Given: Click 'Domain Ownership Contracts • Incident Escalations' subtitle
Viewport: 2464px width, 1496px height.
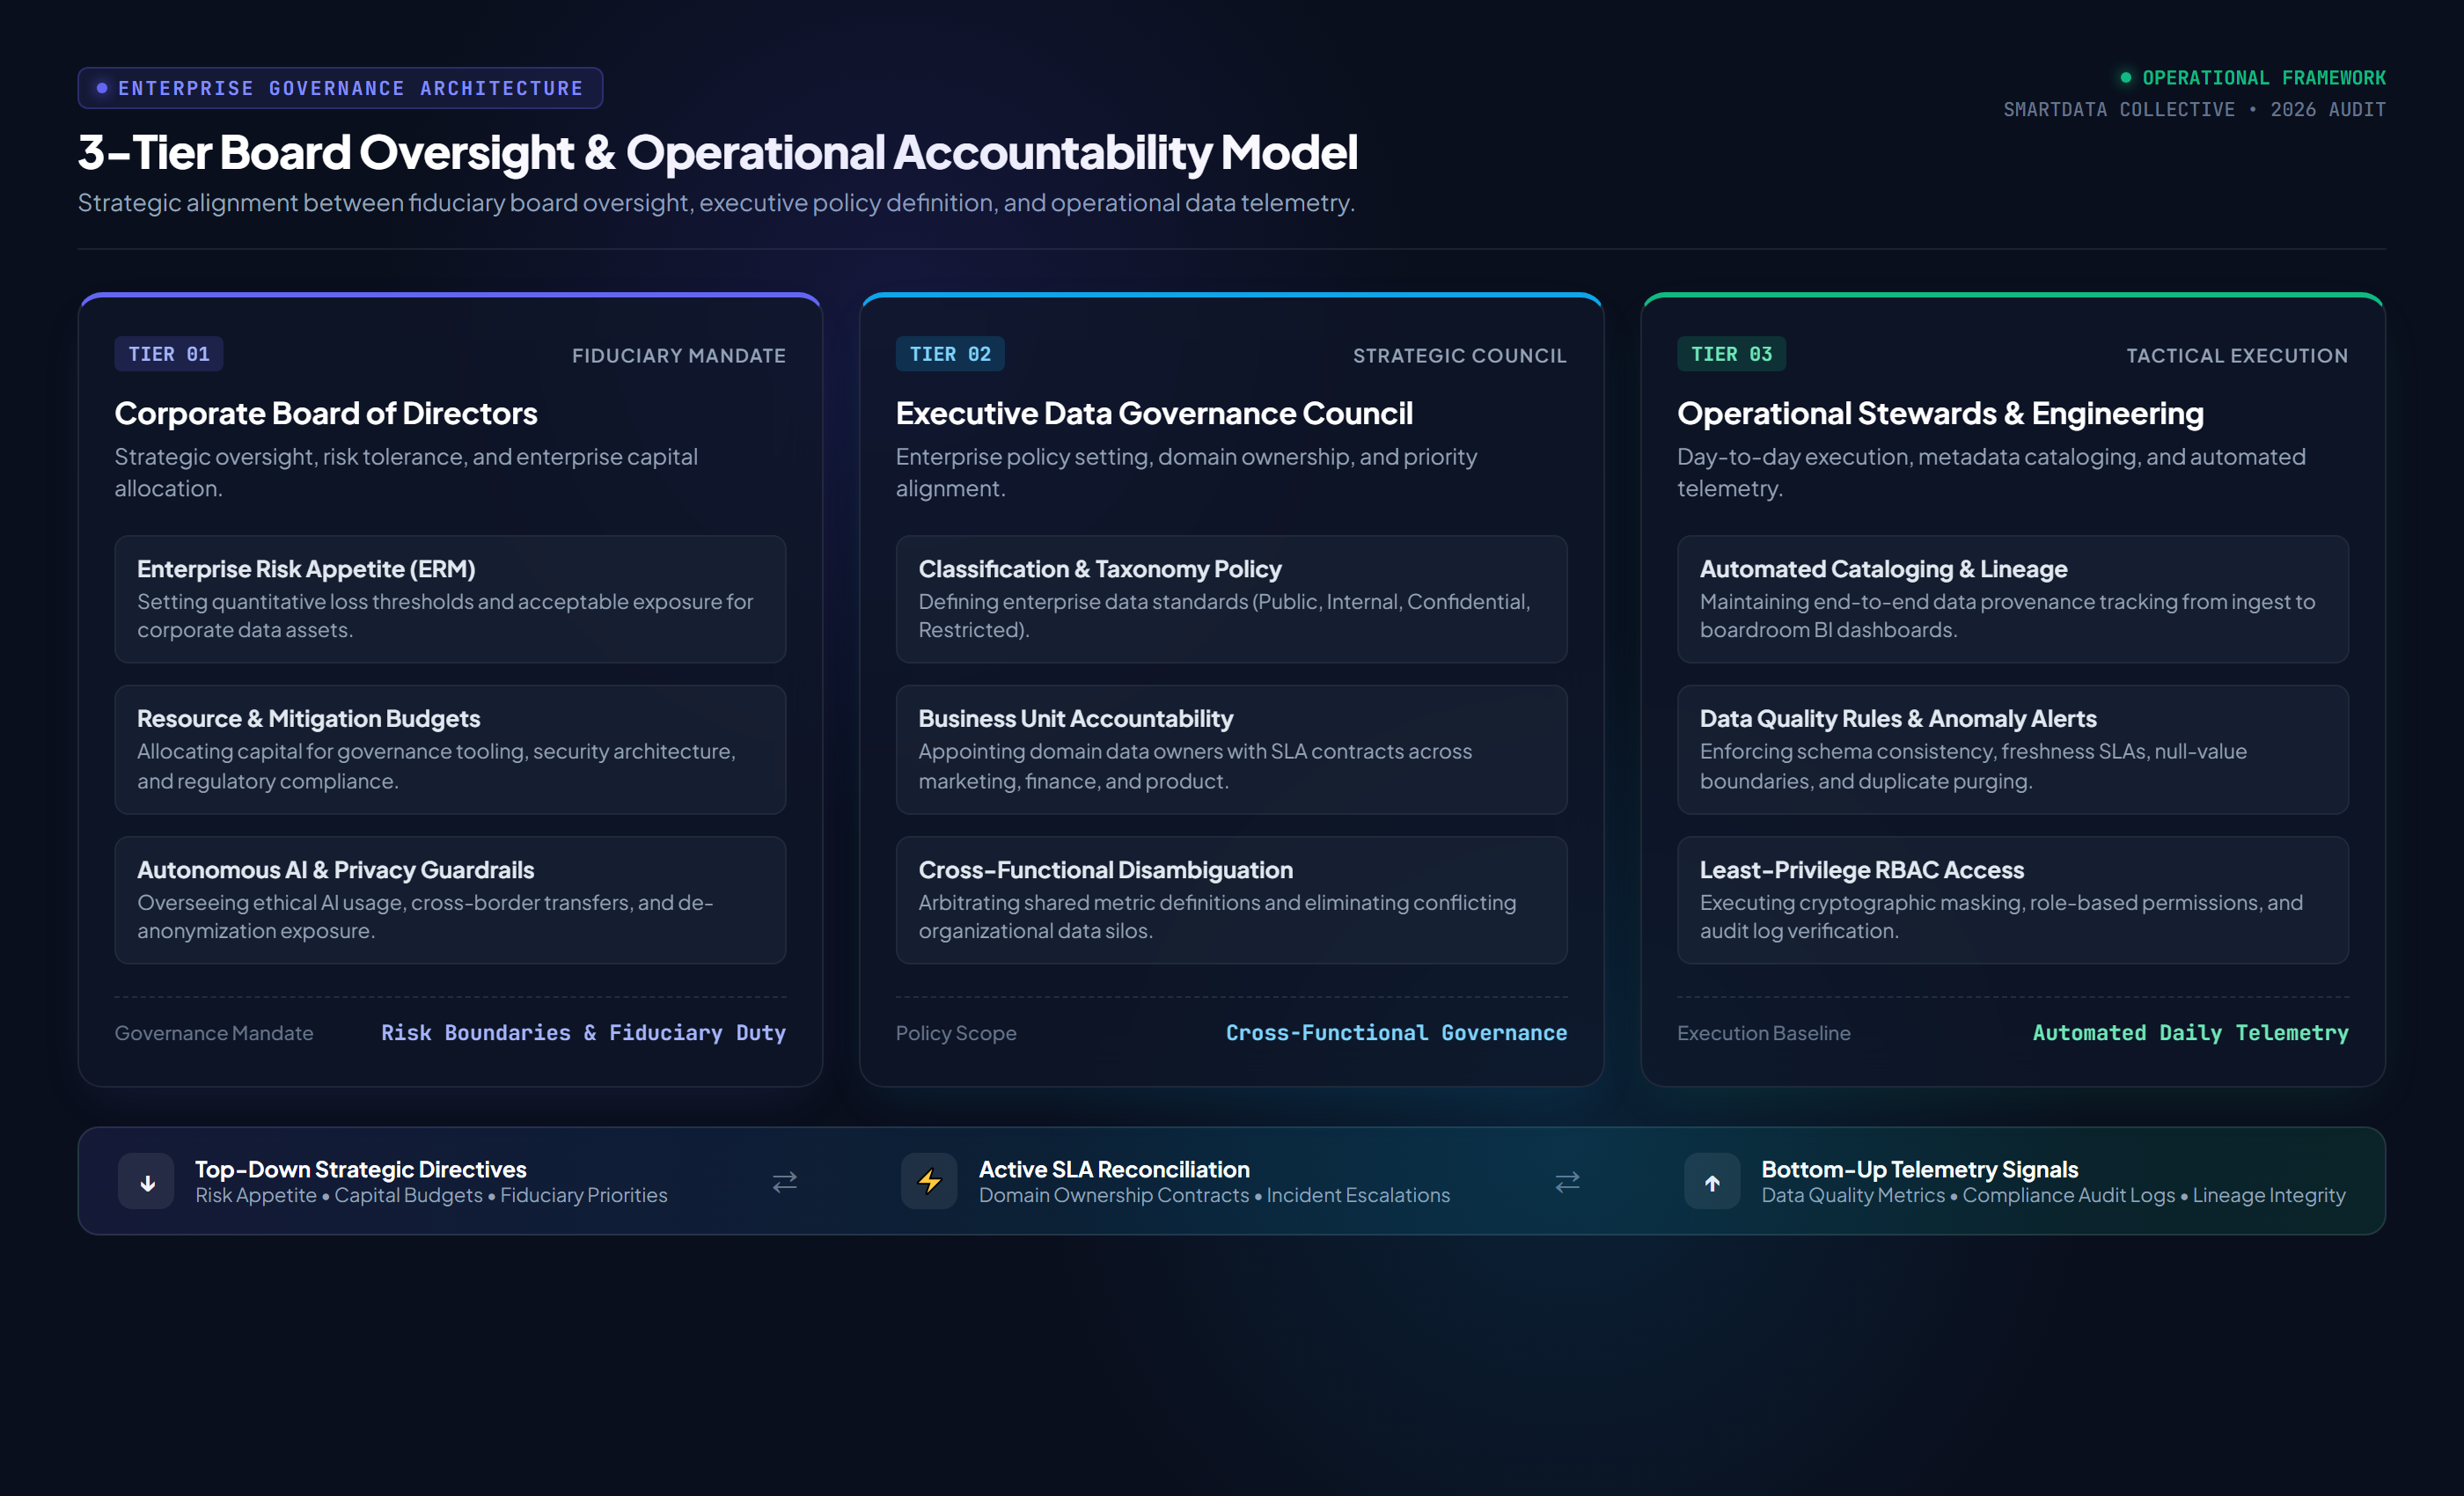Looking at the screenshot, I should (1214, 1195).
